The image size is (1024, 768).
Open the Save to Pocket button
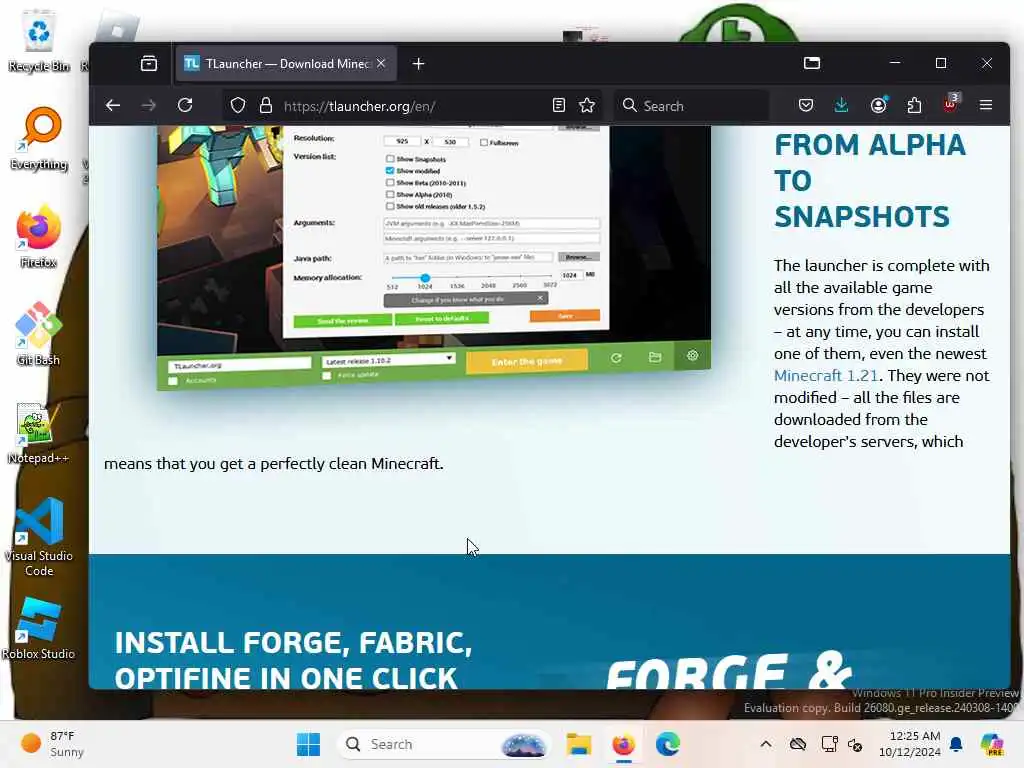(x=806, y=105)
